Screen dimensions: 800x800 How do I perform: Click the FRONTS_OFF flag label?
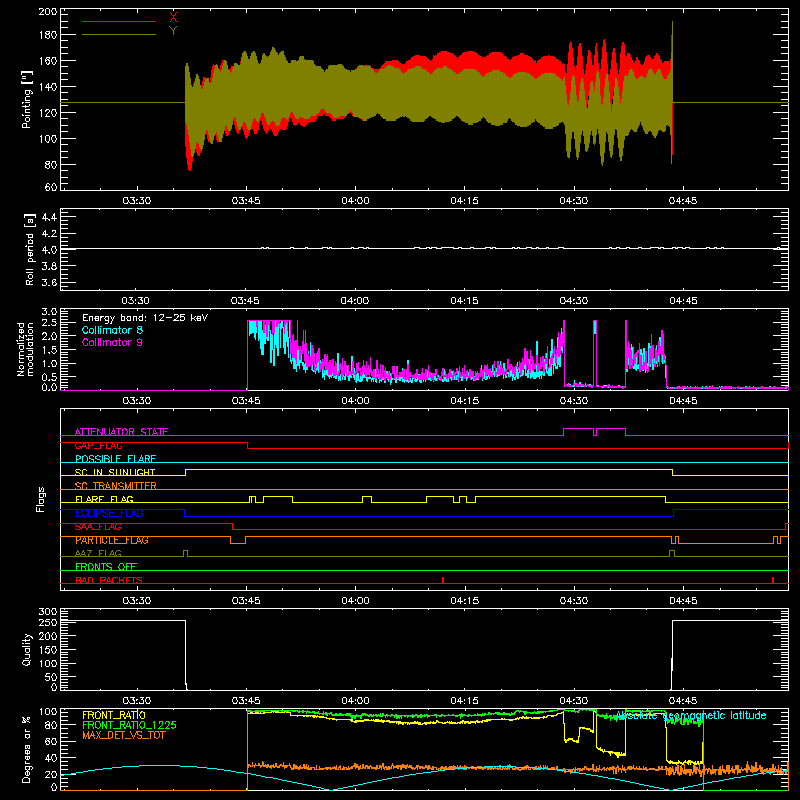[106, 567]
